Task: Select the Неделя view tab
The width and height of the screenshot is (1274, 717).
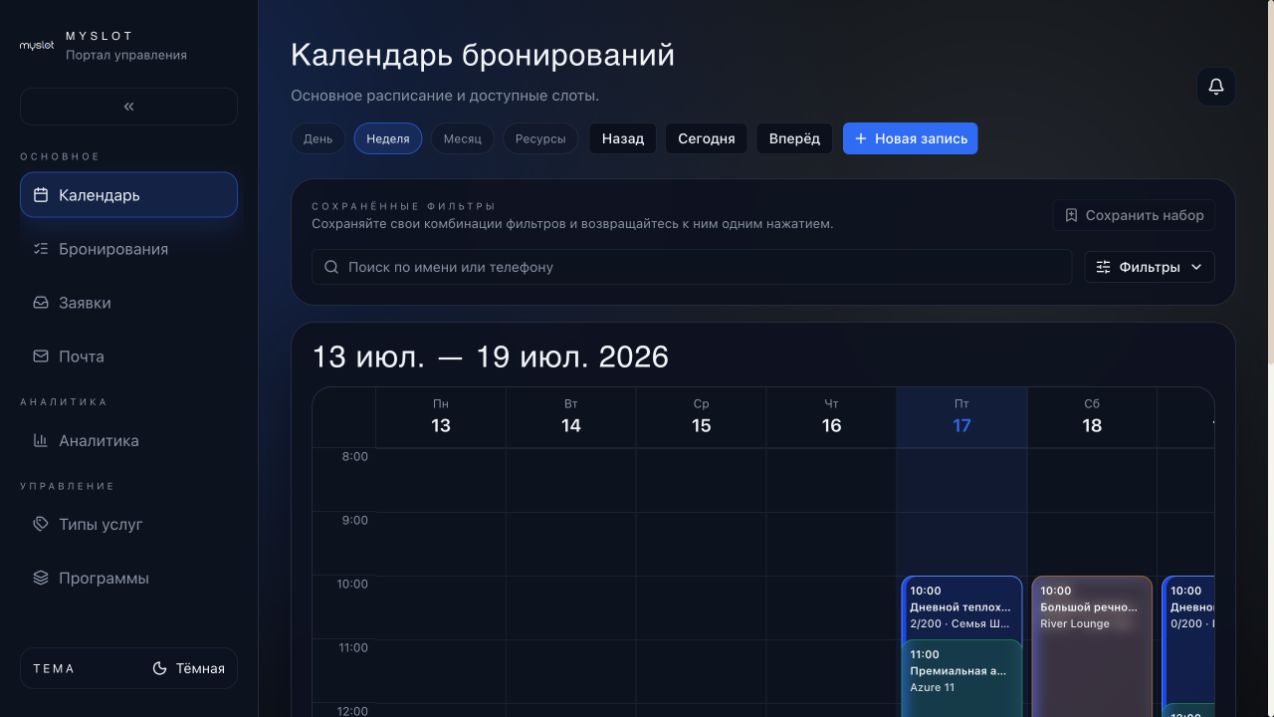Action: (388, 139)
